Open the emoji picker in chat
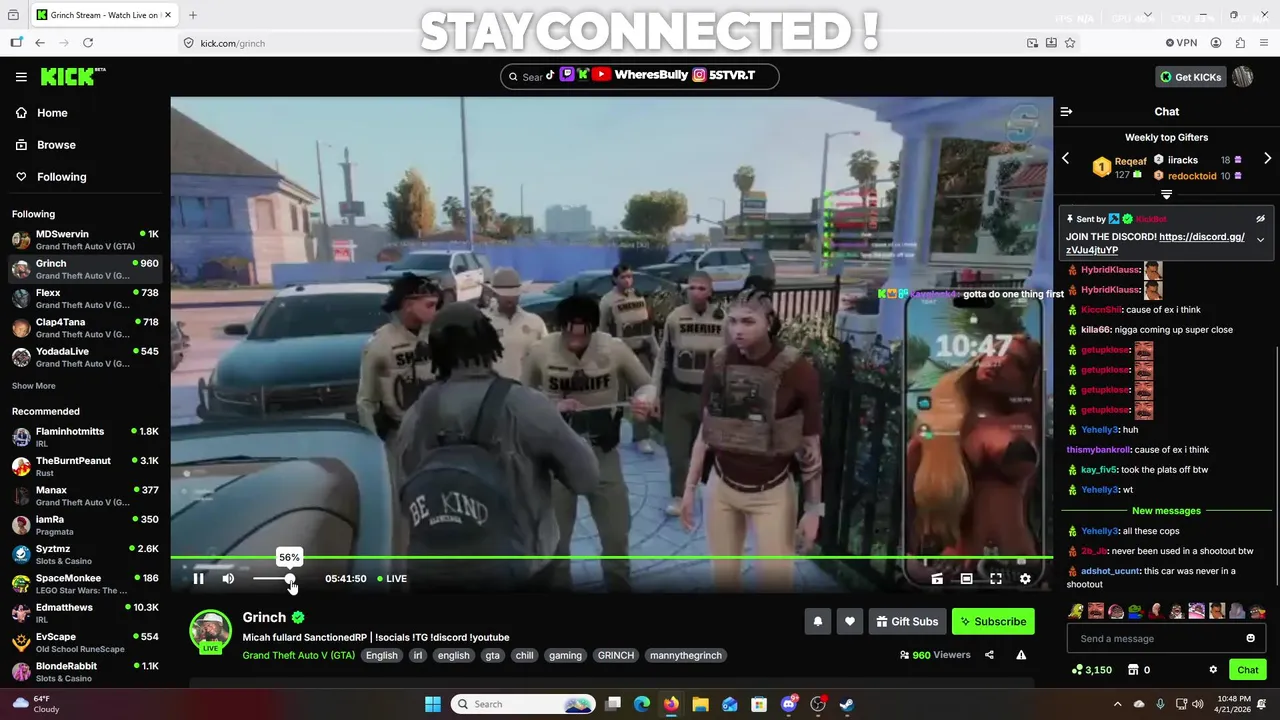This screenshot has height=720, width=1280. point(1250,638)
